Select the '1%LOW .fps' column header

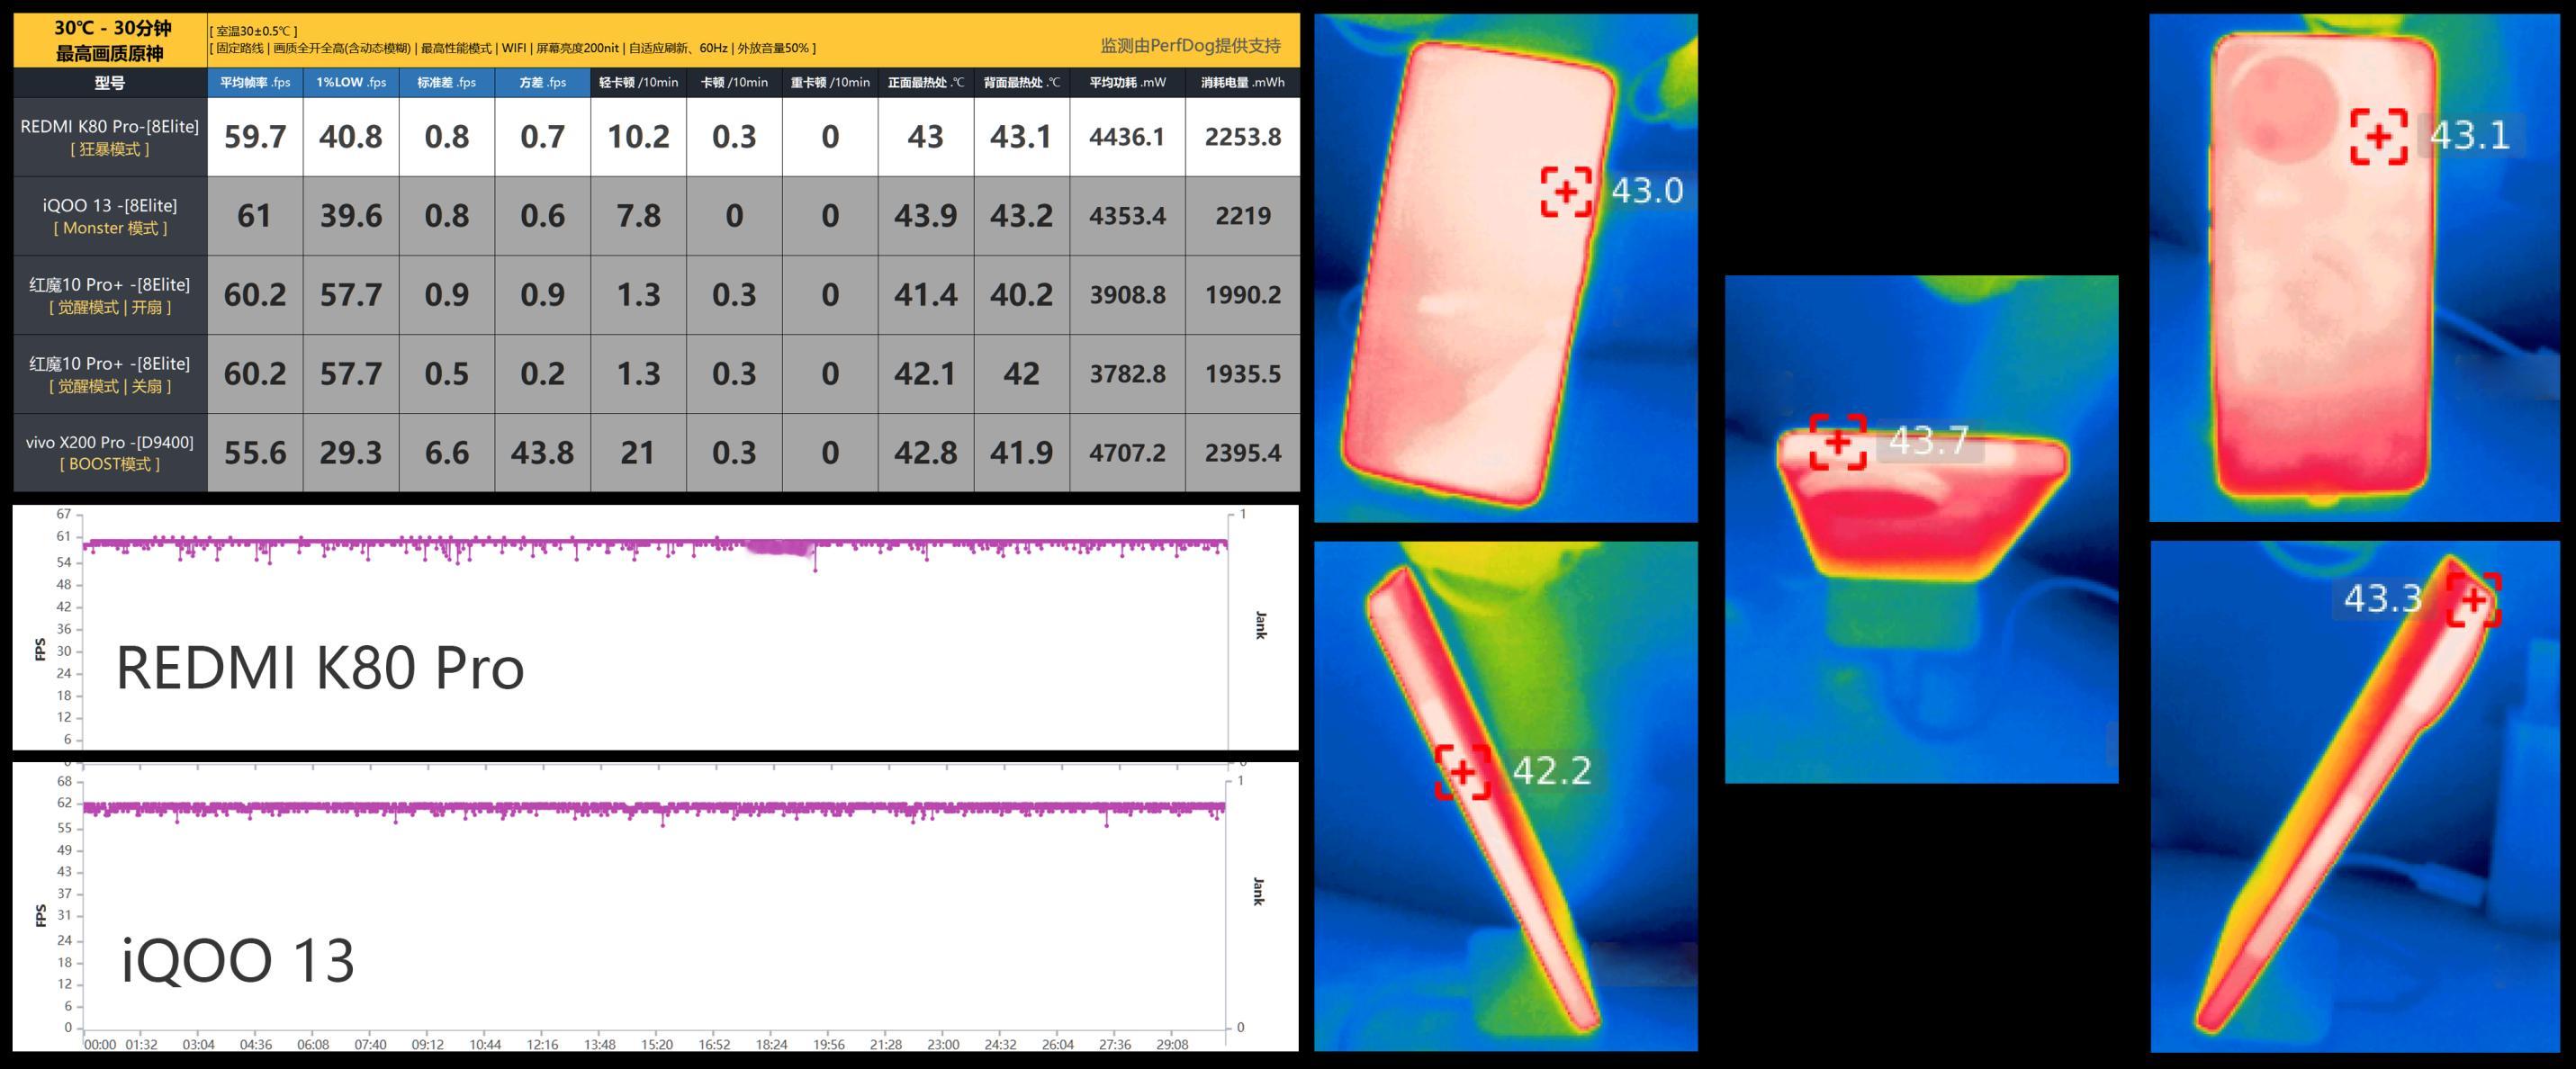pyautogui.click(x=351, y=83)
